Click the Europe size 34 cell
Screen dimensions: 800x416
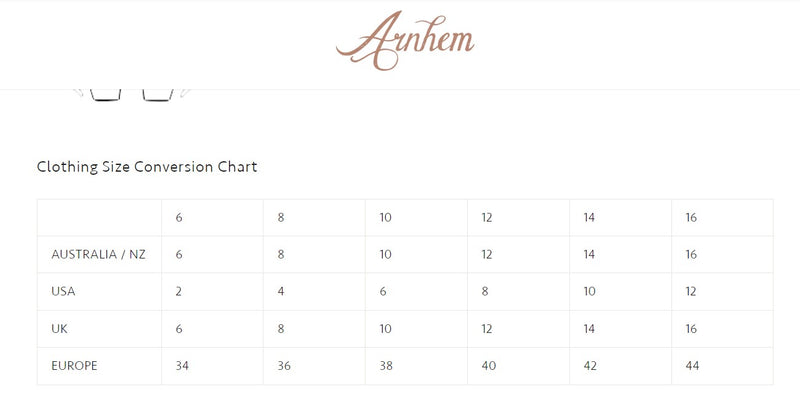tap(183, 366)
